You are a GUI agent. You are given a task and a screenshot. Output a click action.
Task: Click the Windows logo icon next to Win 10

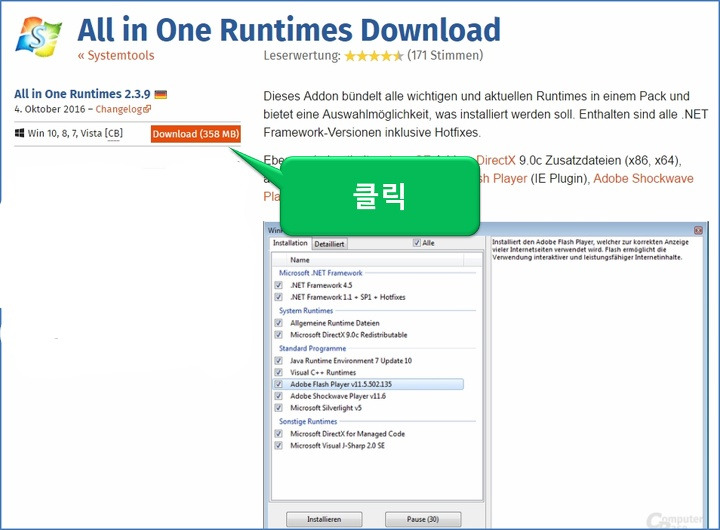coord(19,133)
